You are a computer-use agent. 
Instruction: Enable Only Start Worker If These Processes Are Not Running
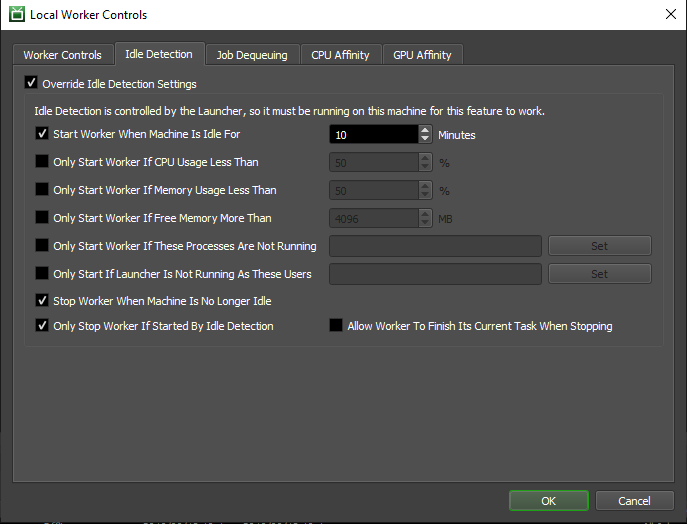pyautogui.click(x=42, y=246)
